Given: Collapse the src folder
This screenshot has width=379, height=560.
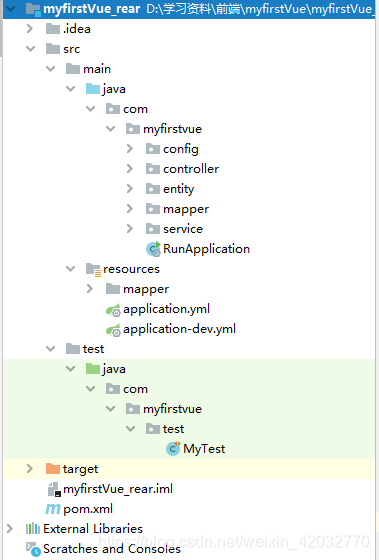Looking at the screenshot, I should click(31, 49).
